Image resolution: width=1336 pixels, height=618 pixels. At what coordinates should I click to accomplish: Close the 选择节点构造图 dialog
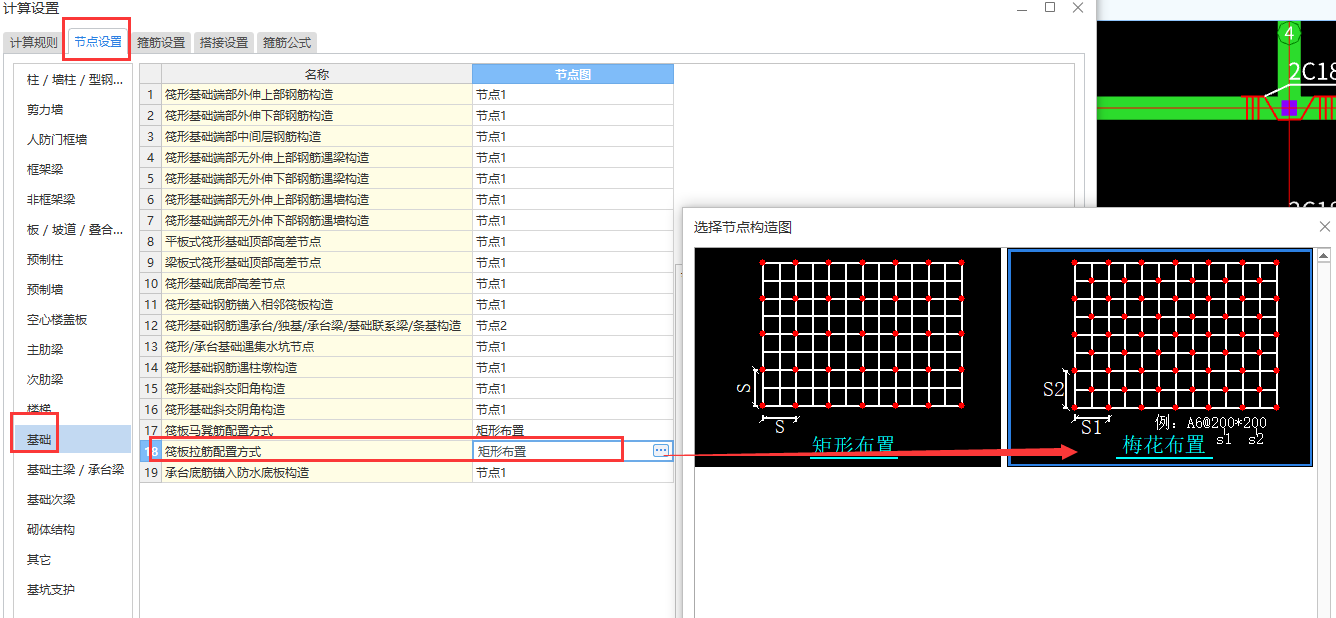[1325, 227]
